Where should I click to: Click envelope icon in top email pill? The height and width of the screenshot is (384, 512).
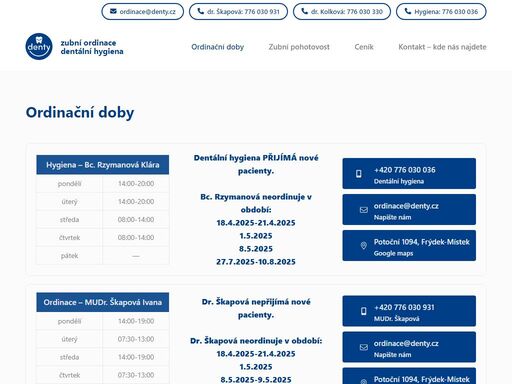[113, 11]
